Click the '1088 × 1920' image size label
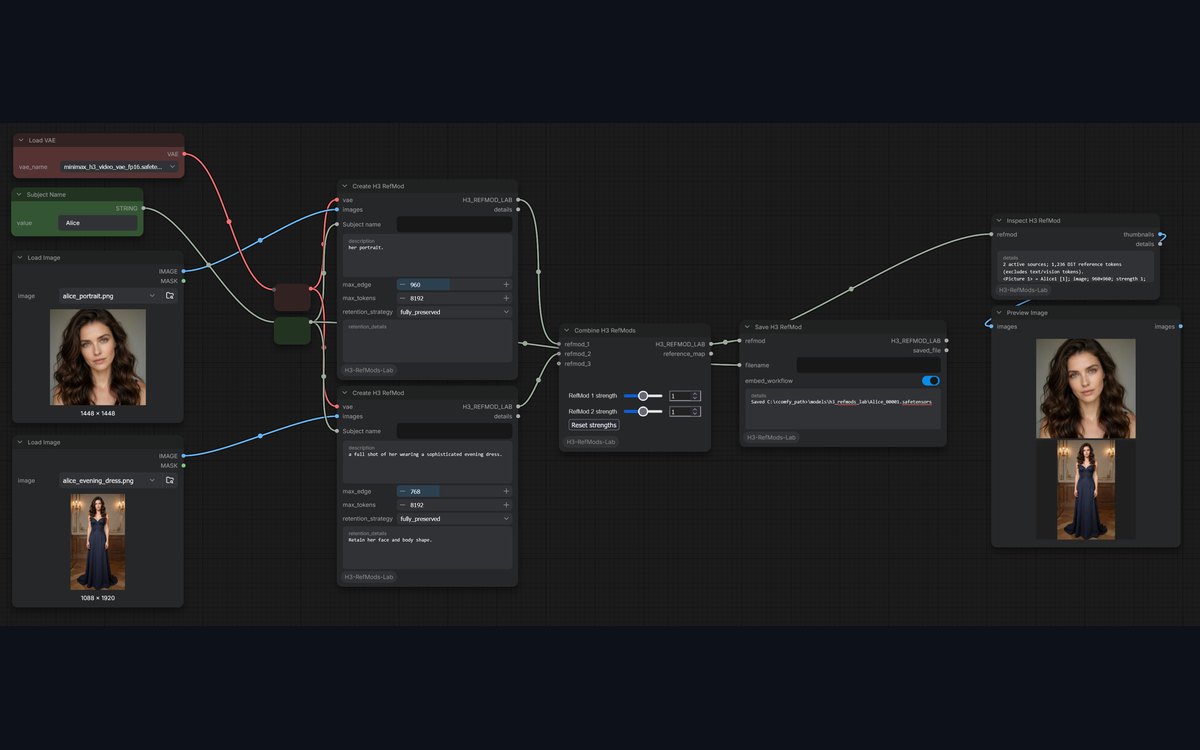This screenshot has width=1200, height=750. click(98, 598)
